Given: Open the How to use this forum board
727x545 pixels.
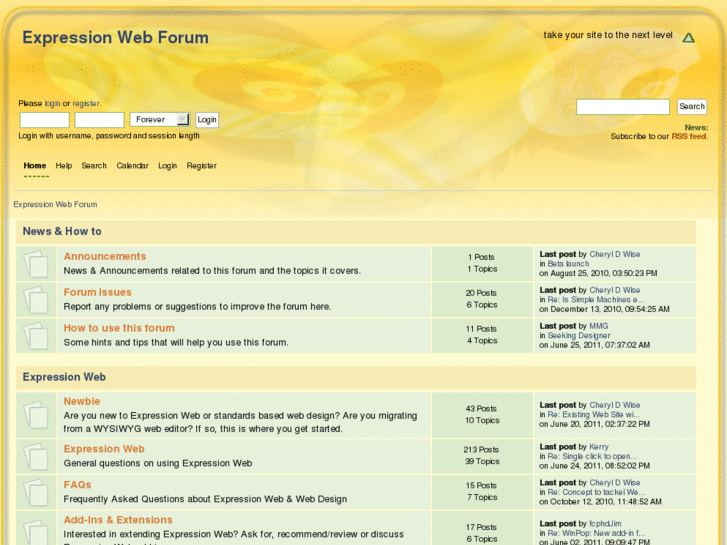Looking at the screenshot, I should point(119,328).
